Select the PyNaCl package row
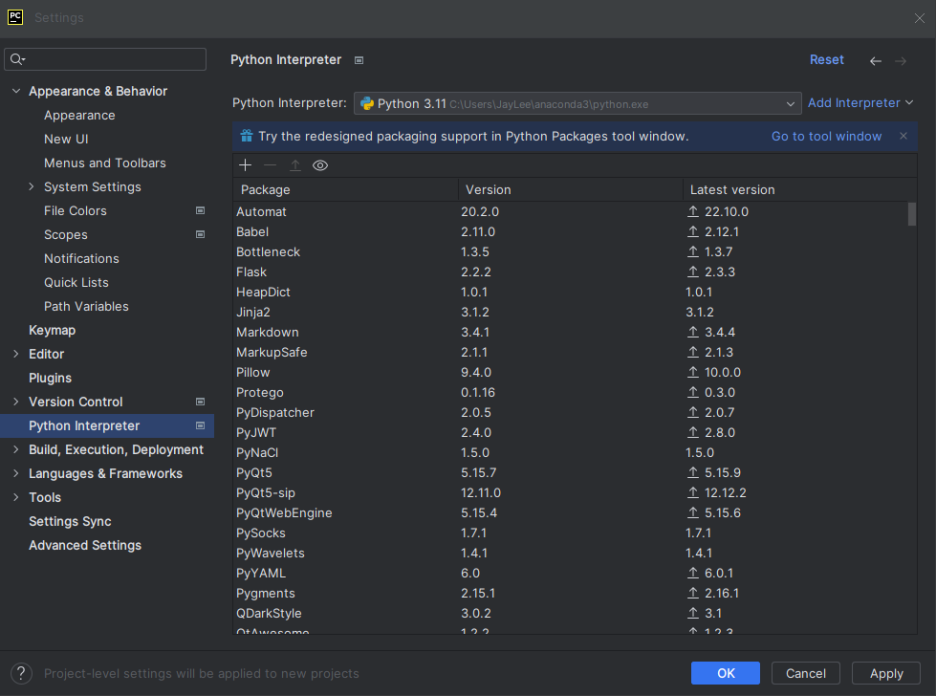The image size is (936, 696). tap(570, 452)
